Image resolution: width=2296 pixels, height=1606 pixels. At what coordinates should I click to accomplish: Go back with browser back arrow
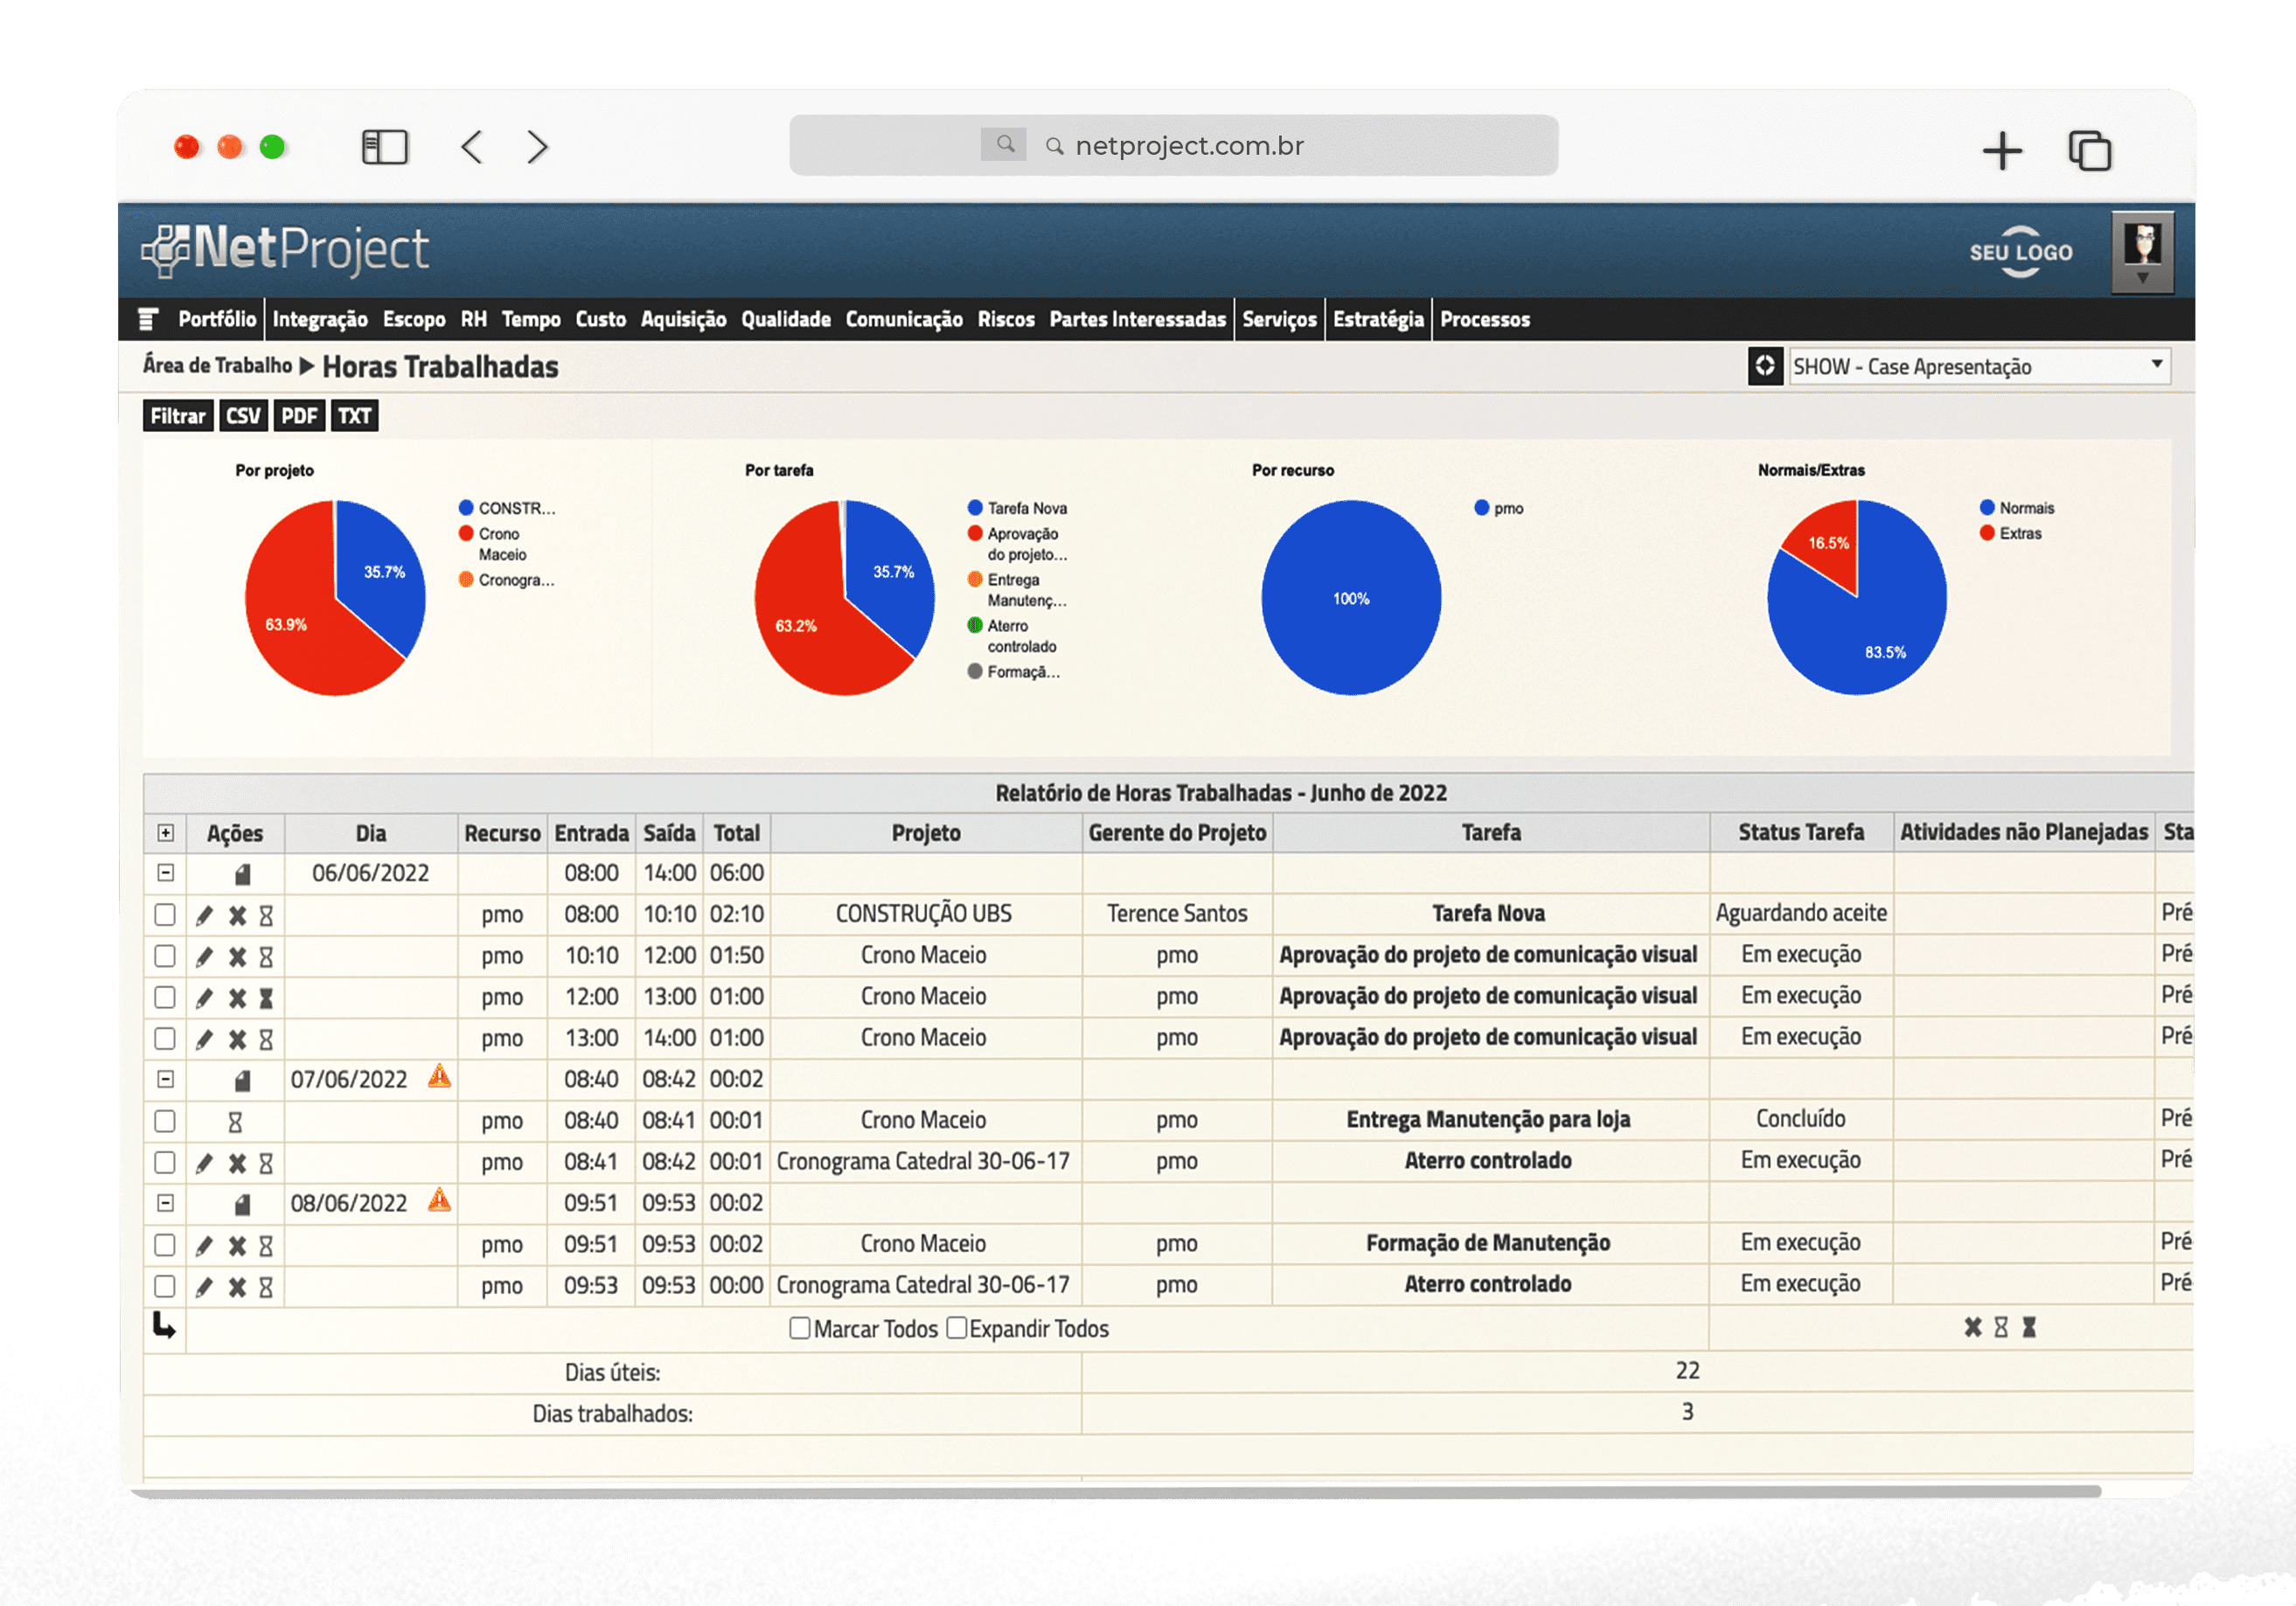(x=472, y=147)
